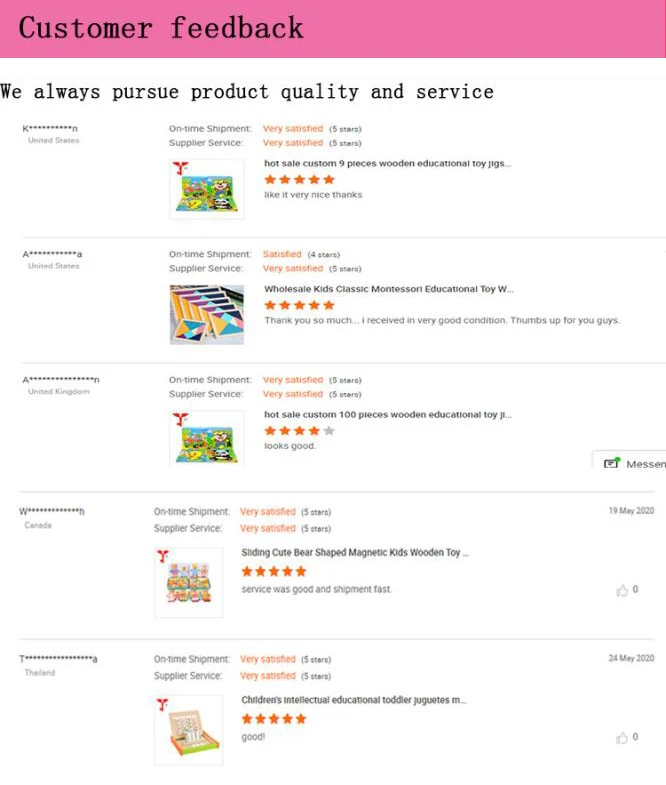Click the five-star rating under the 9 pieces toy review
Viewport: 666px width, 785px height.
(x=299, y=180)
